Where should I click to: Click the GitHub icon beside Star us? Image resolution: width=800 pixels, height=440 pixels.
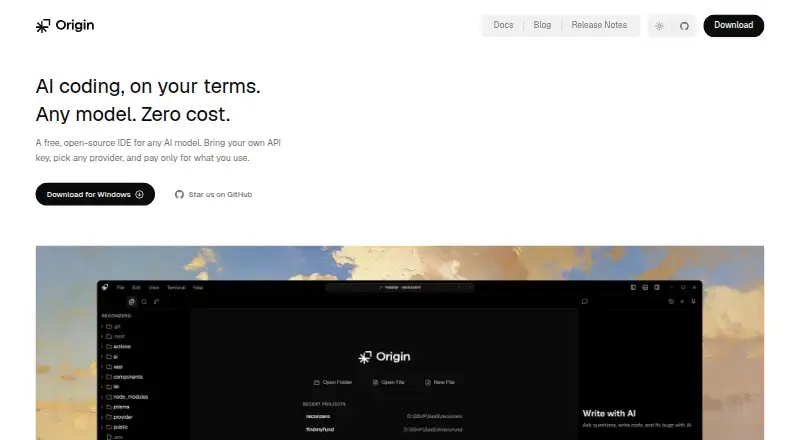(179, 194)
